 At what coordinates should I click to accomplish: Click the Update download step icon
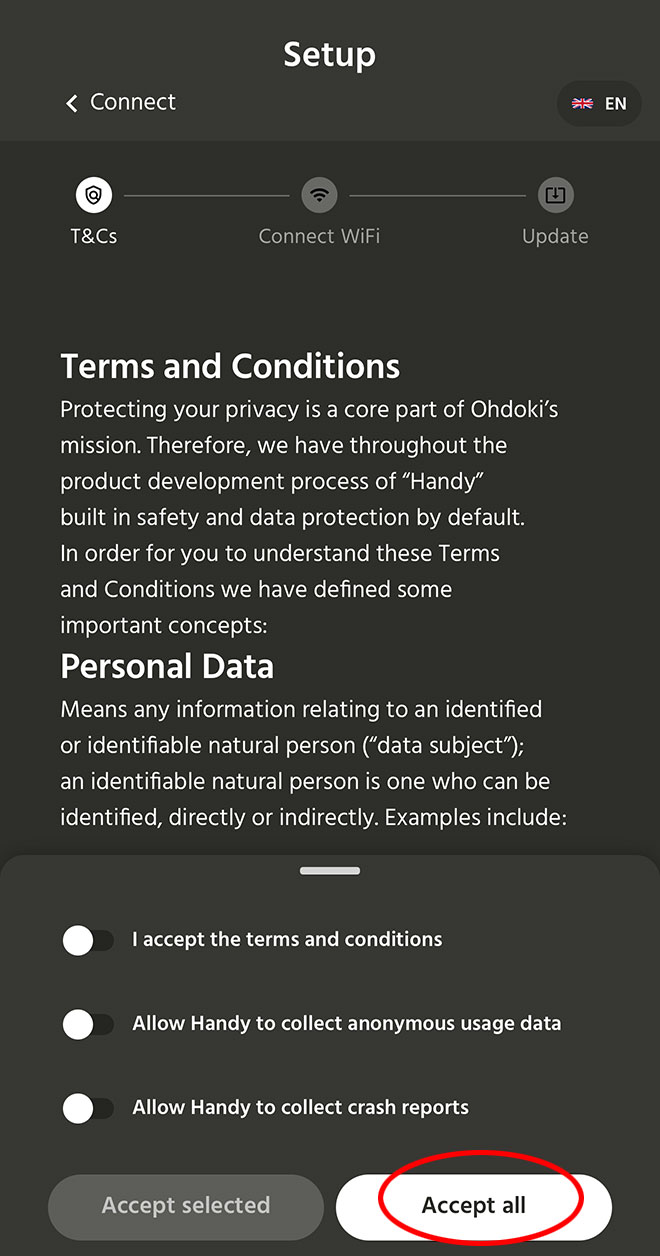555,195
